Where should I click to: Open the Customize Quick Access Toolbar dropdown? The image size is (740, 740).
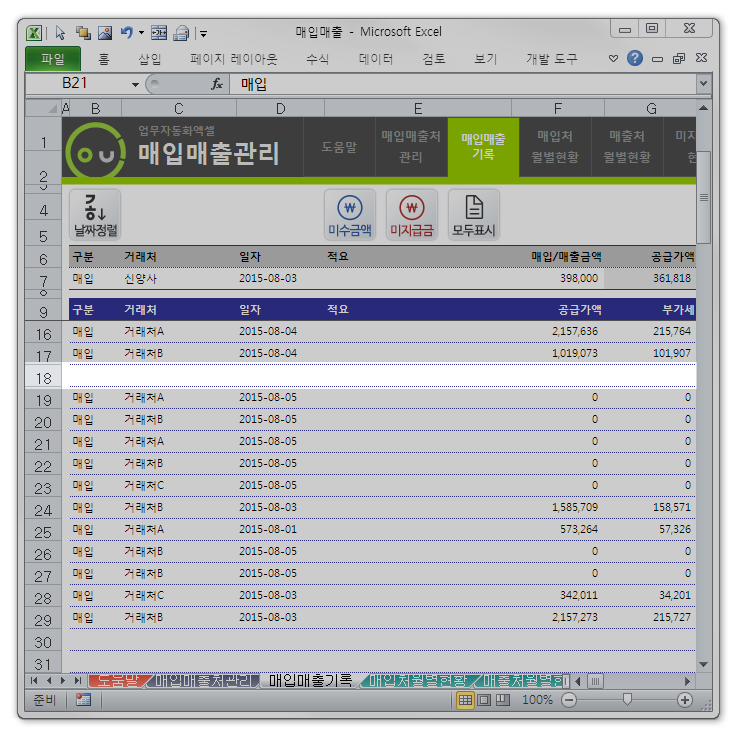(203, 34)
